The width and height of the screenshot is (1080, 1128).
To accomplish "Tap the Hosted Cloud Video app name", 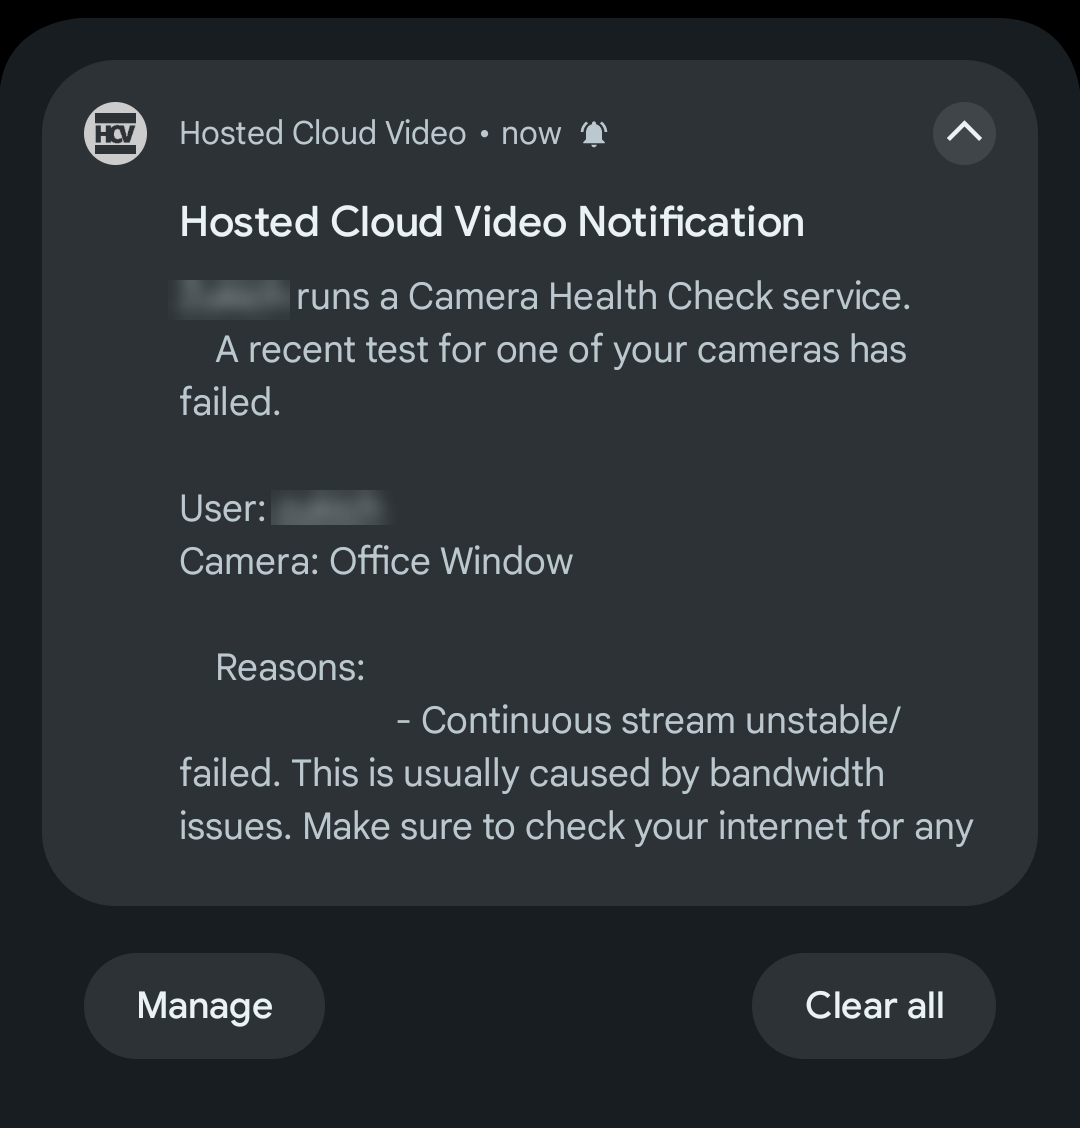I will coord(322,133).
